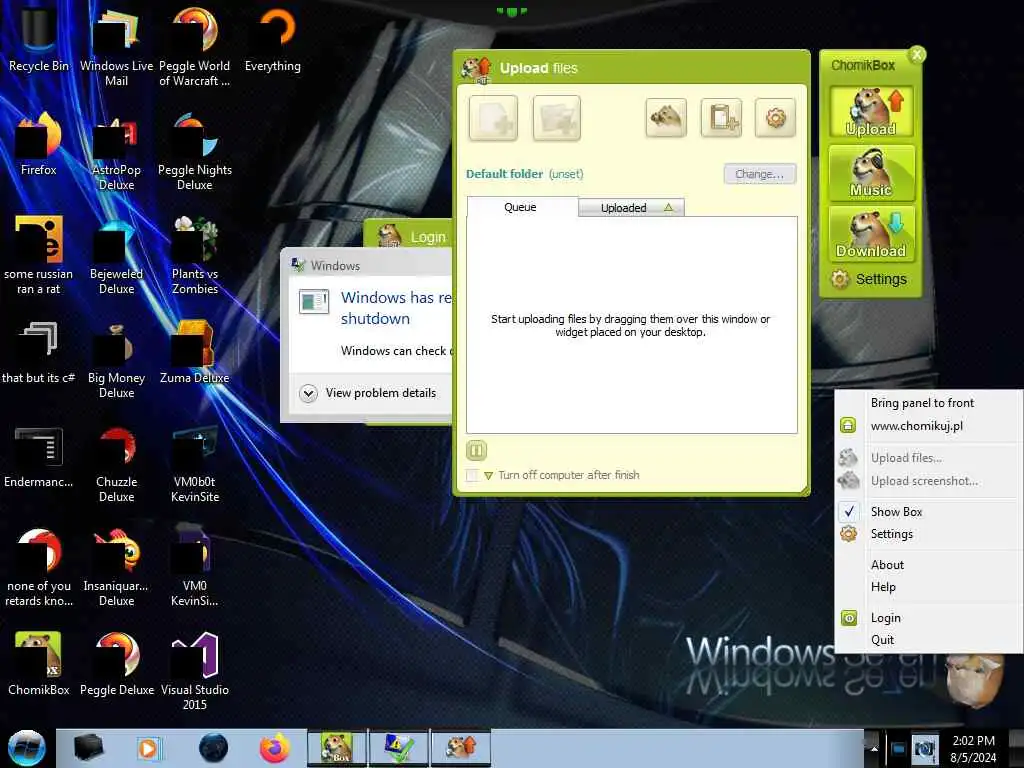
Task: Select the Everything desktop icon
Action: [273, 39]
